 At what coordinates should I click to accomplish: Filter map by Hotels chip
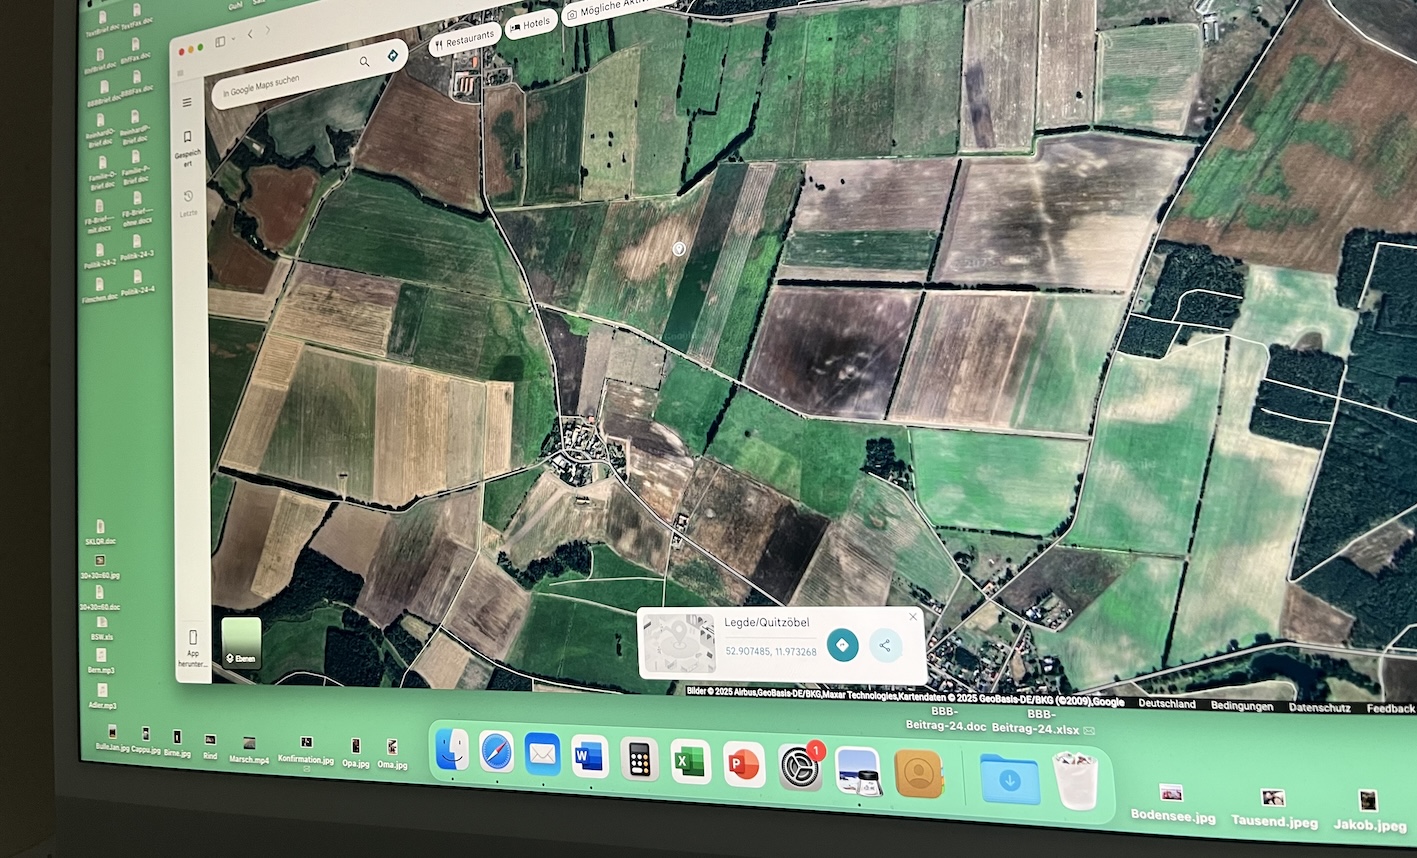(530, 24)
